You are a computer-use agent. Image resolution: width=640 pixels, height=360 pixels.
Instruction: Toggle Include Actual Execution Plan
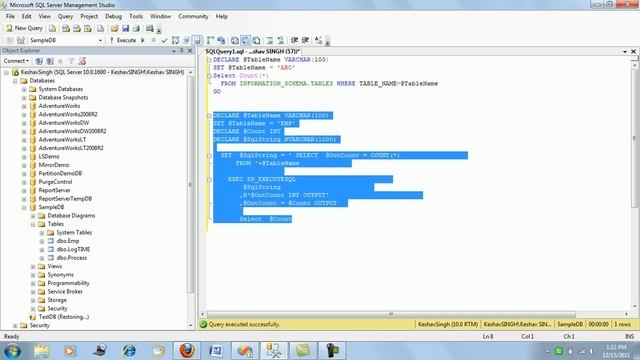pyautogui.click(x=210, y=40)
